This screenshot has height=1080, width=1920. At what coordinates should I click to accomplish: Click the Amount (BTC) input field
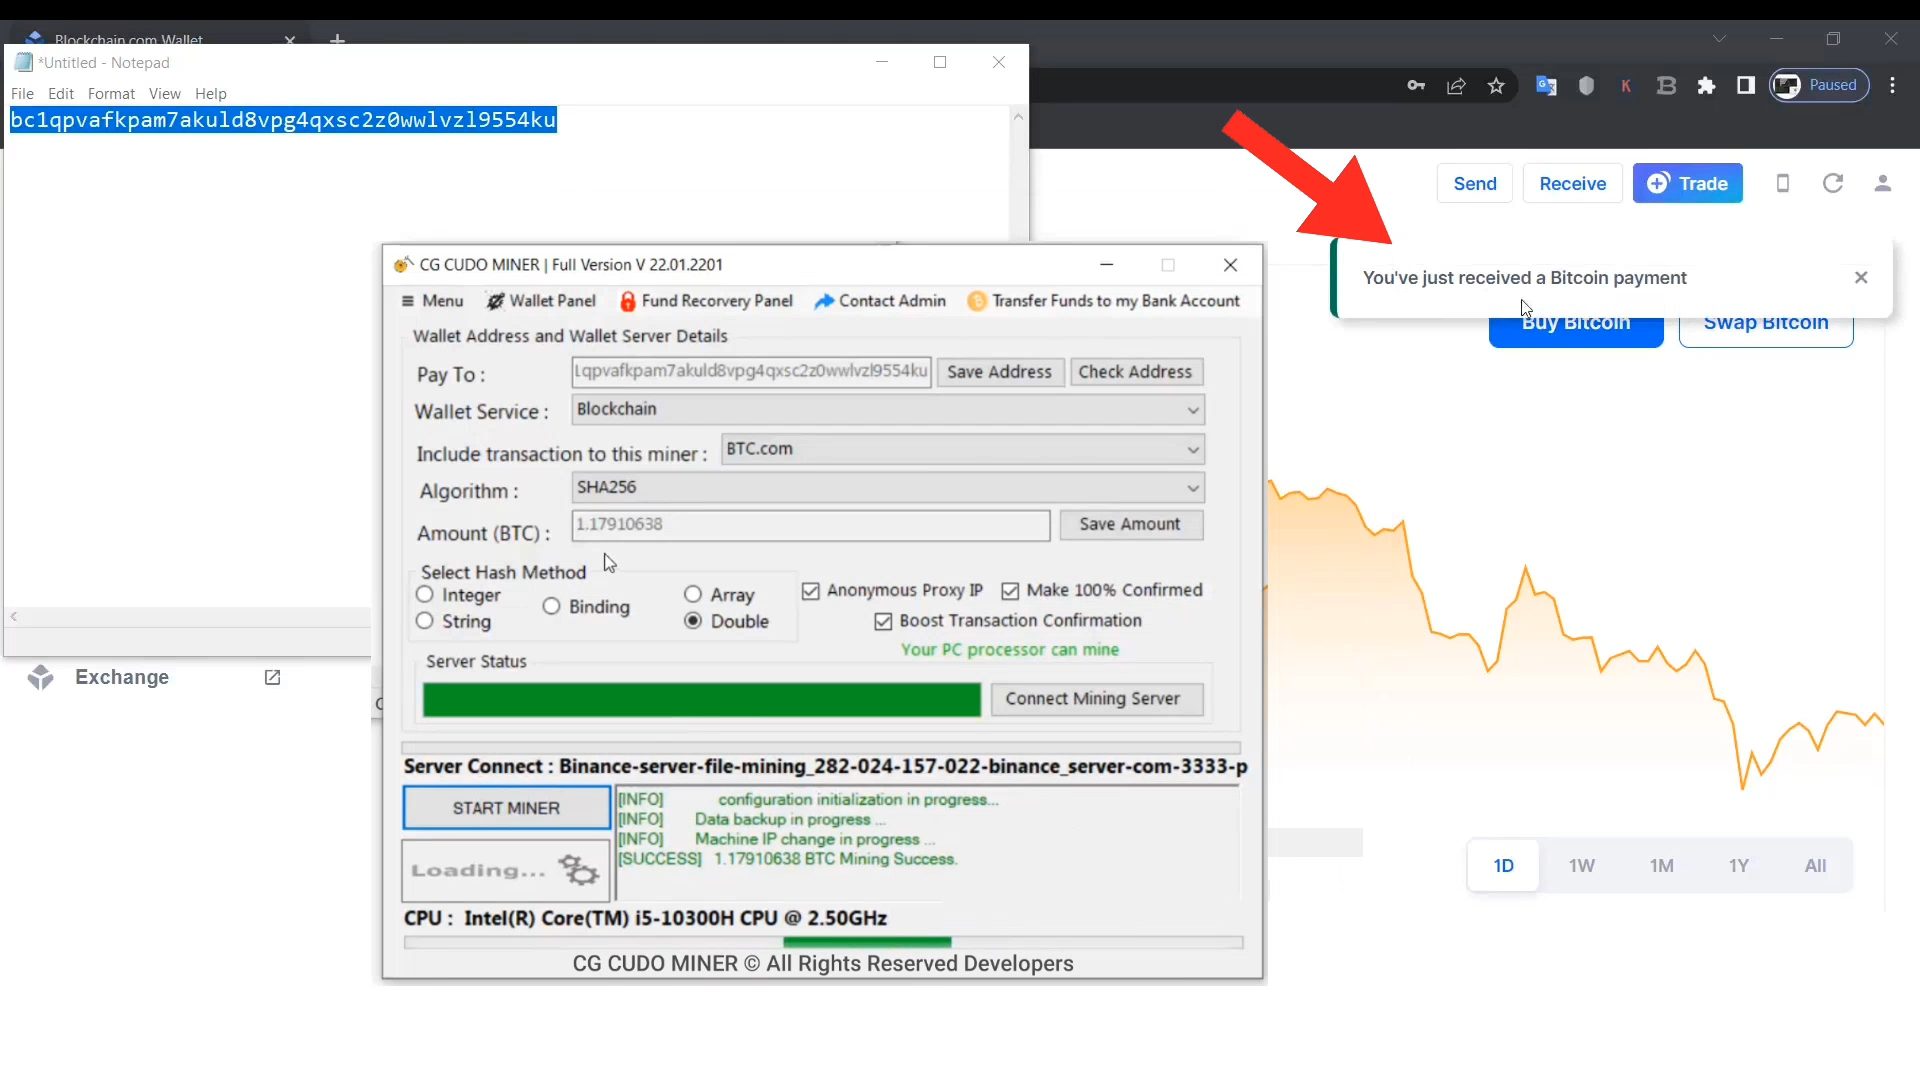pyautogui.click(x=808, y=525)
